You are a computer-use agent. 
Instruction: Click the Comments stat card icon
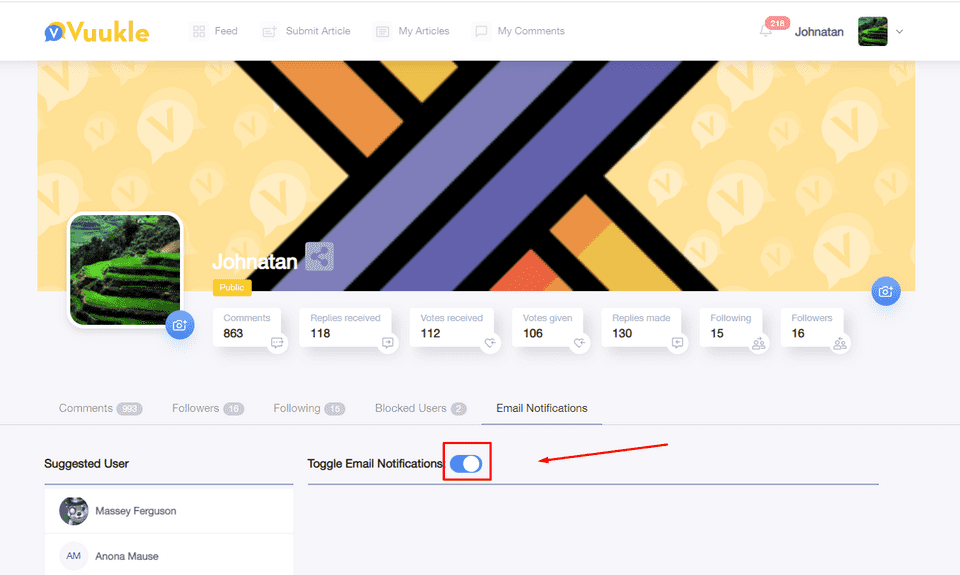[277, 343]
